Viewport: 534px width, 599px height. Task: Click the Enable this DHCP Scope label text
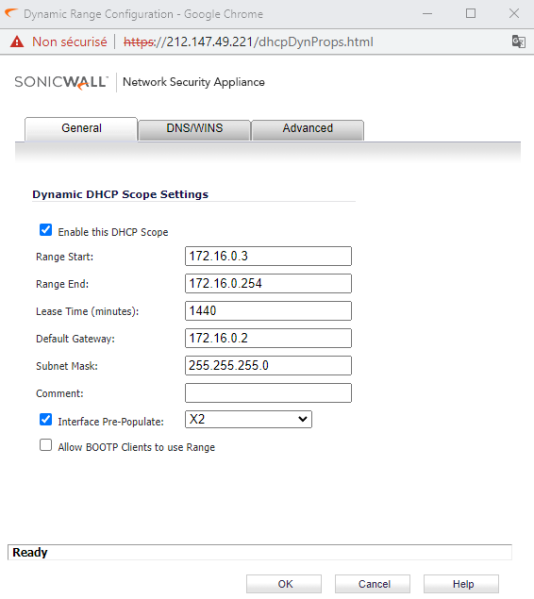point(113,232)
